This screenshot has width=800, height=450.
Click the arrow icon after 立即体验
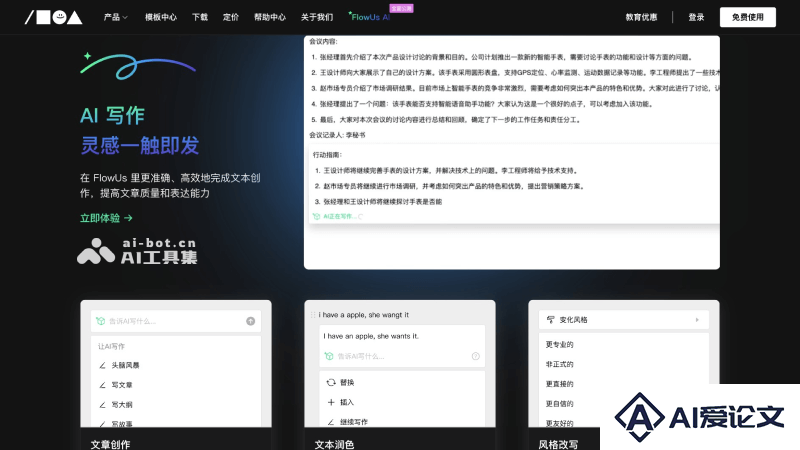(128, 218)
